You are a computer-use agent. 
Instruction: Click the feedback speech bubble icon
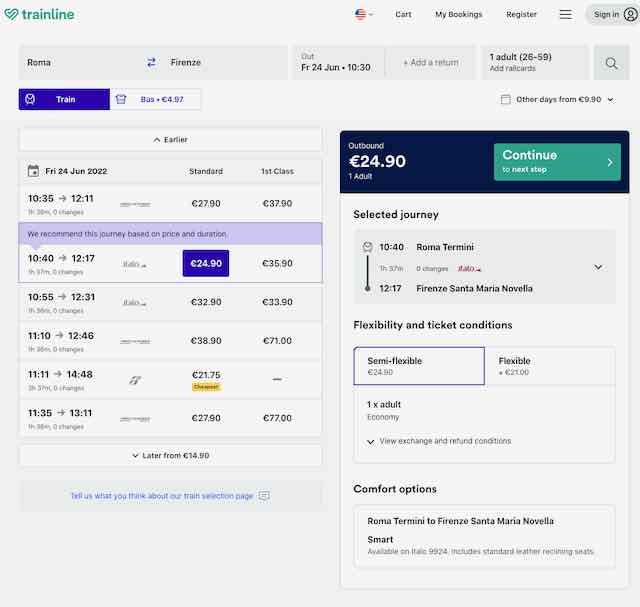click(x=264, y=496)
